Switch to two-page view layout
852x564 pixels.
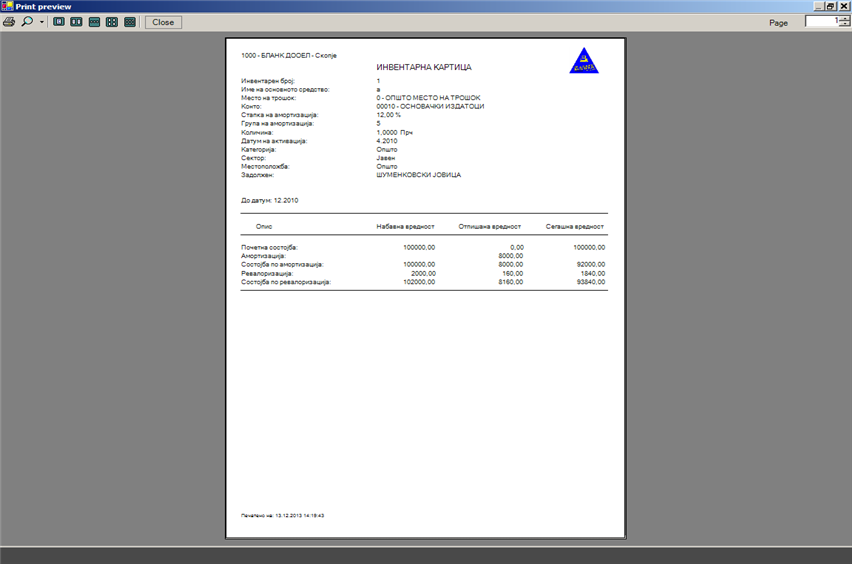(x=76, y=21)
